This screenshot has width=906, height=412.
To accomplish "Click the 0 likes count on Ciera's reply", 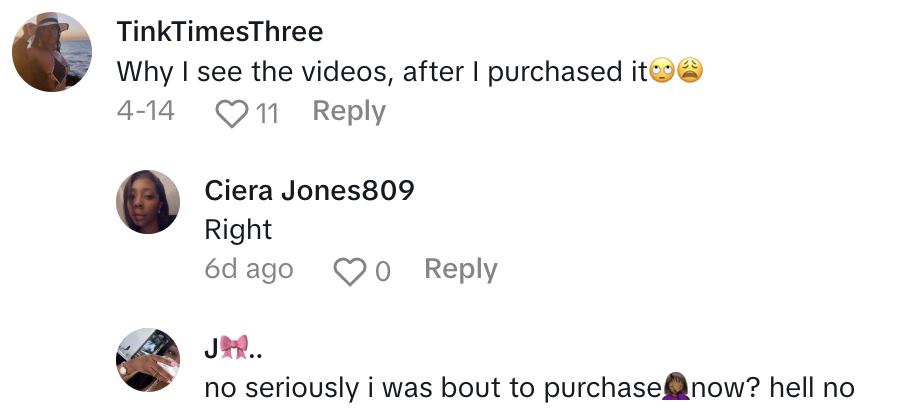I will click(382, 271).
